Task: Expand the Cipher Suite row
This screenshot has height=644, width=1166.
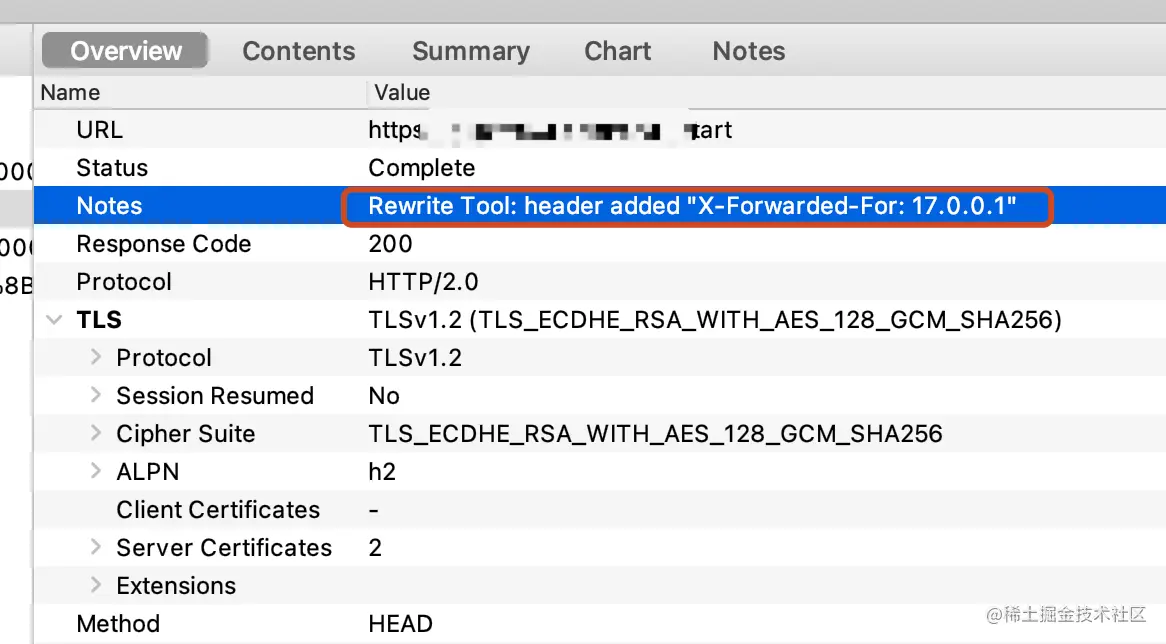Action: 95,433
